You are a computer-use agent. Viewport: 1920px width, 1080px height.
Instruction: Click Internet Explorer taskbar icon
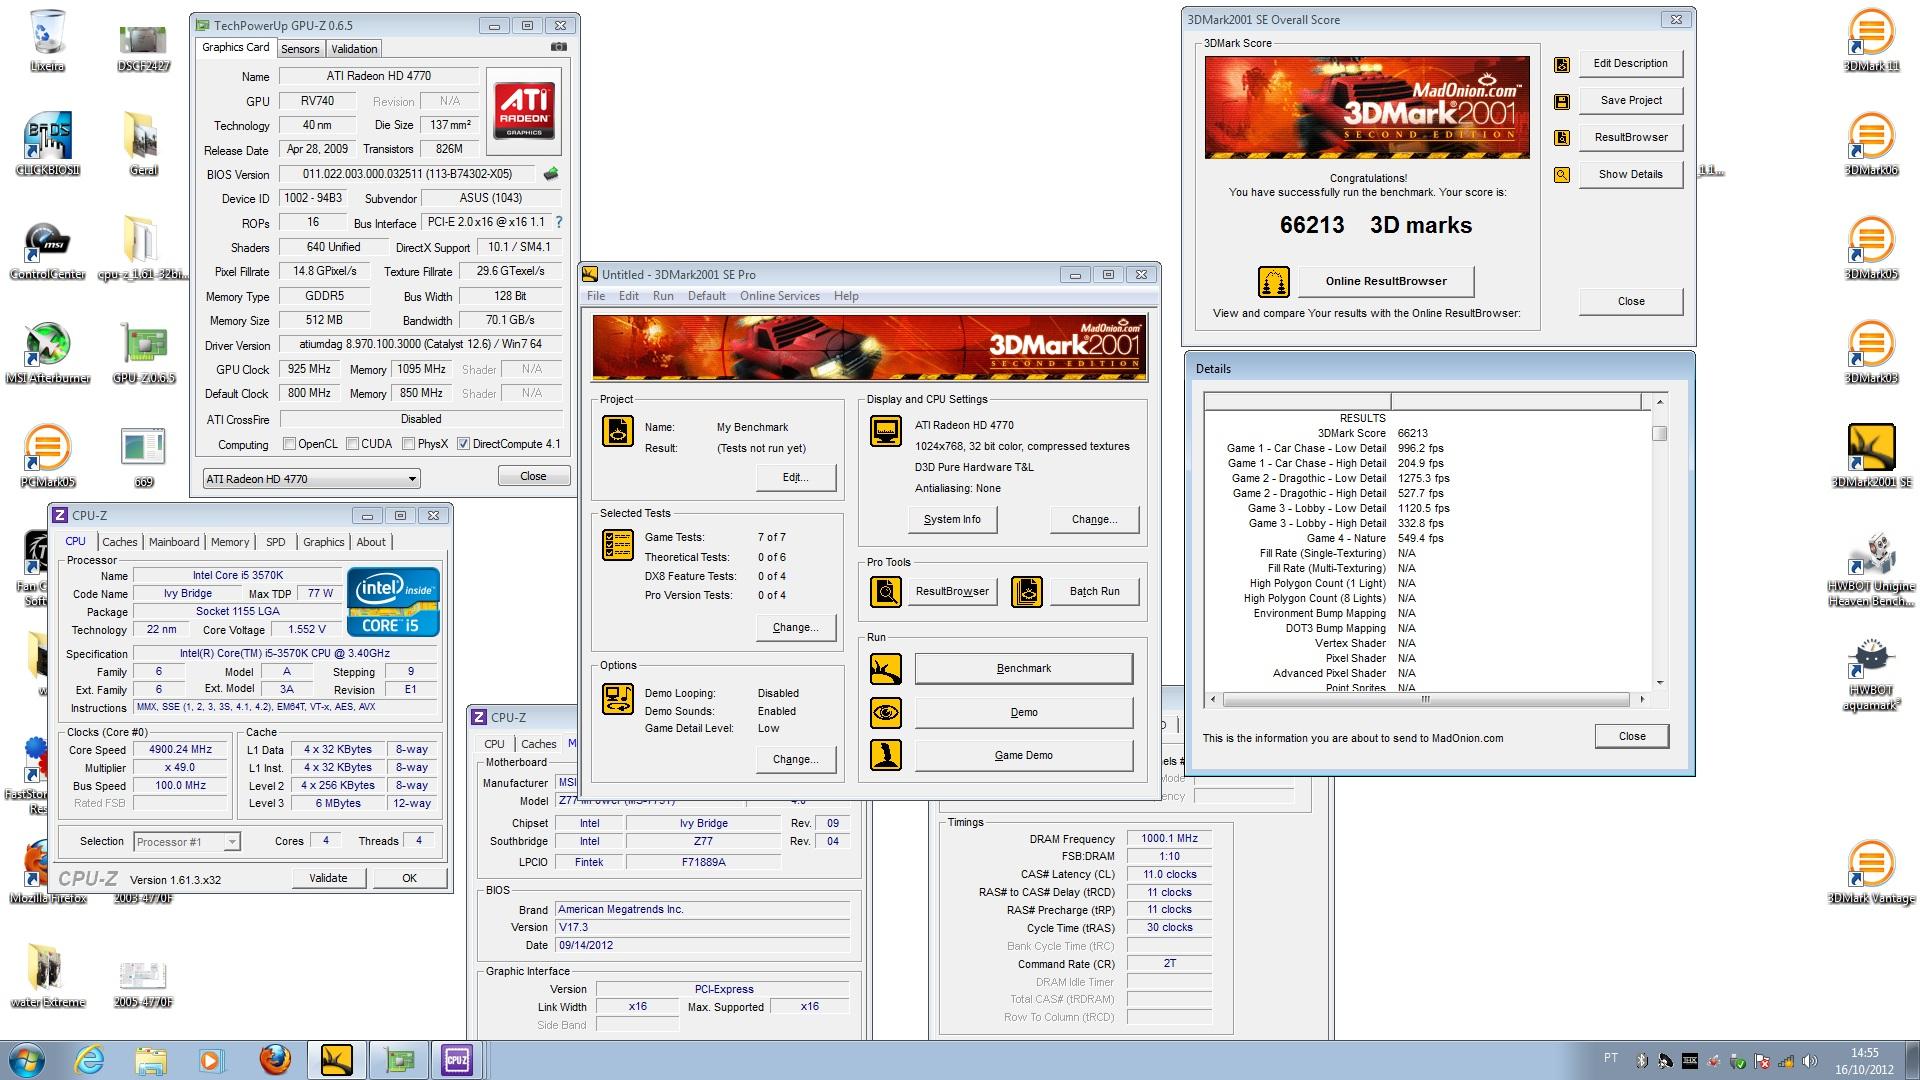click(x=89, y=1060)
